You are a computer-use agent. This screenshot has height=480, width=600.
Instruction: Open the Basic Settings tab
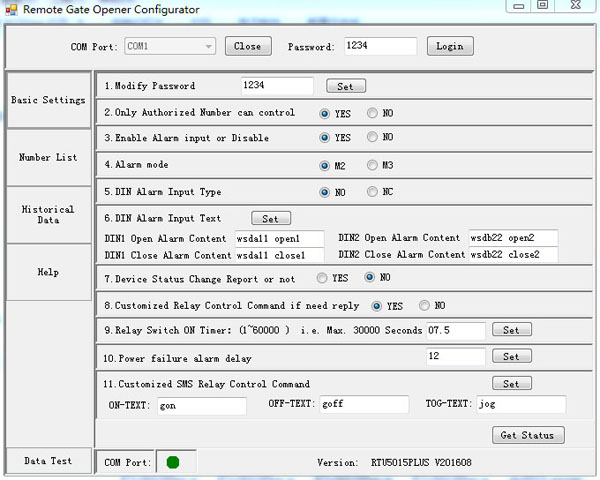pyautogui.click(x=48, y=100)
